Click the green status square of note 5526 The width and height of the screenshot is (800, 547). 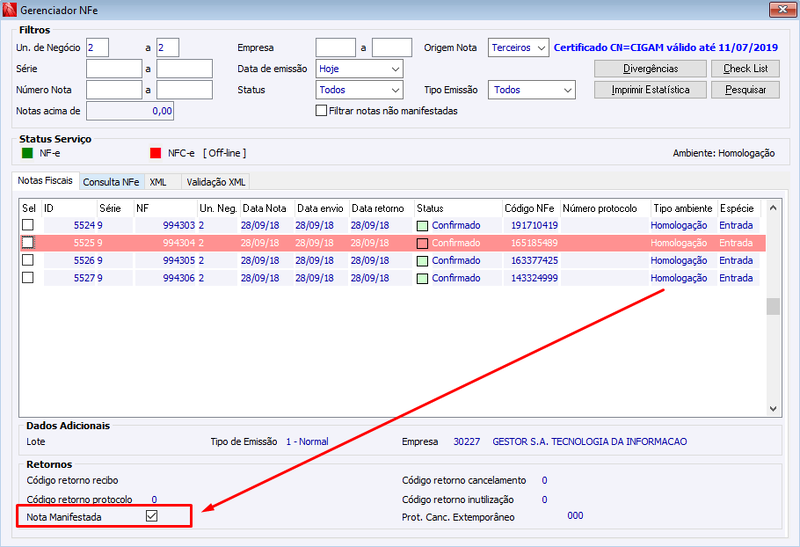click(422, 261)
